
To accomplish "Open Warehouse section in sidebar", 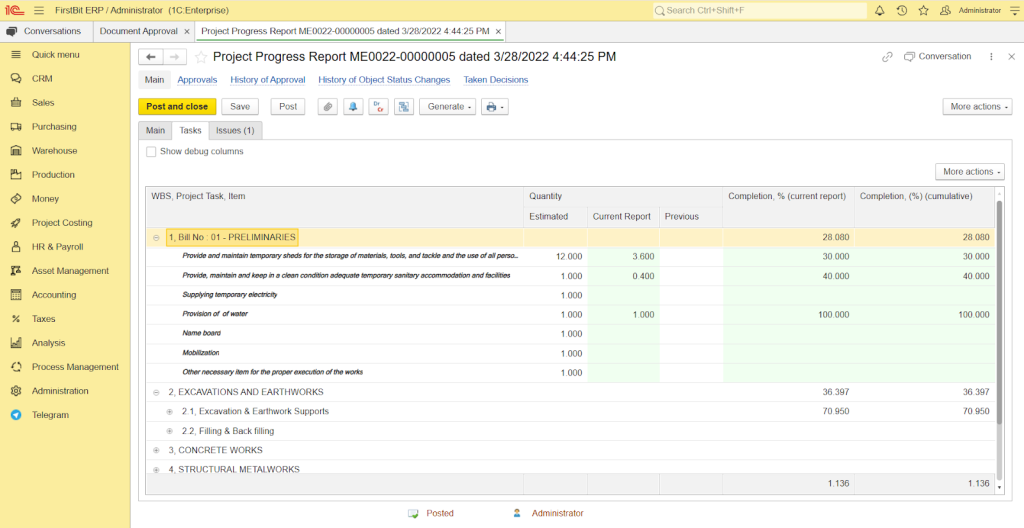I will (54, 151).
